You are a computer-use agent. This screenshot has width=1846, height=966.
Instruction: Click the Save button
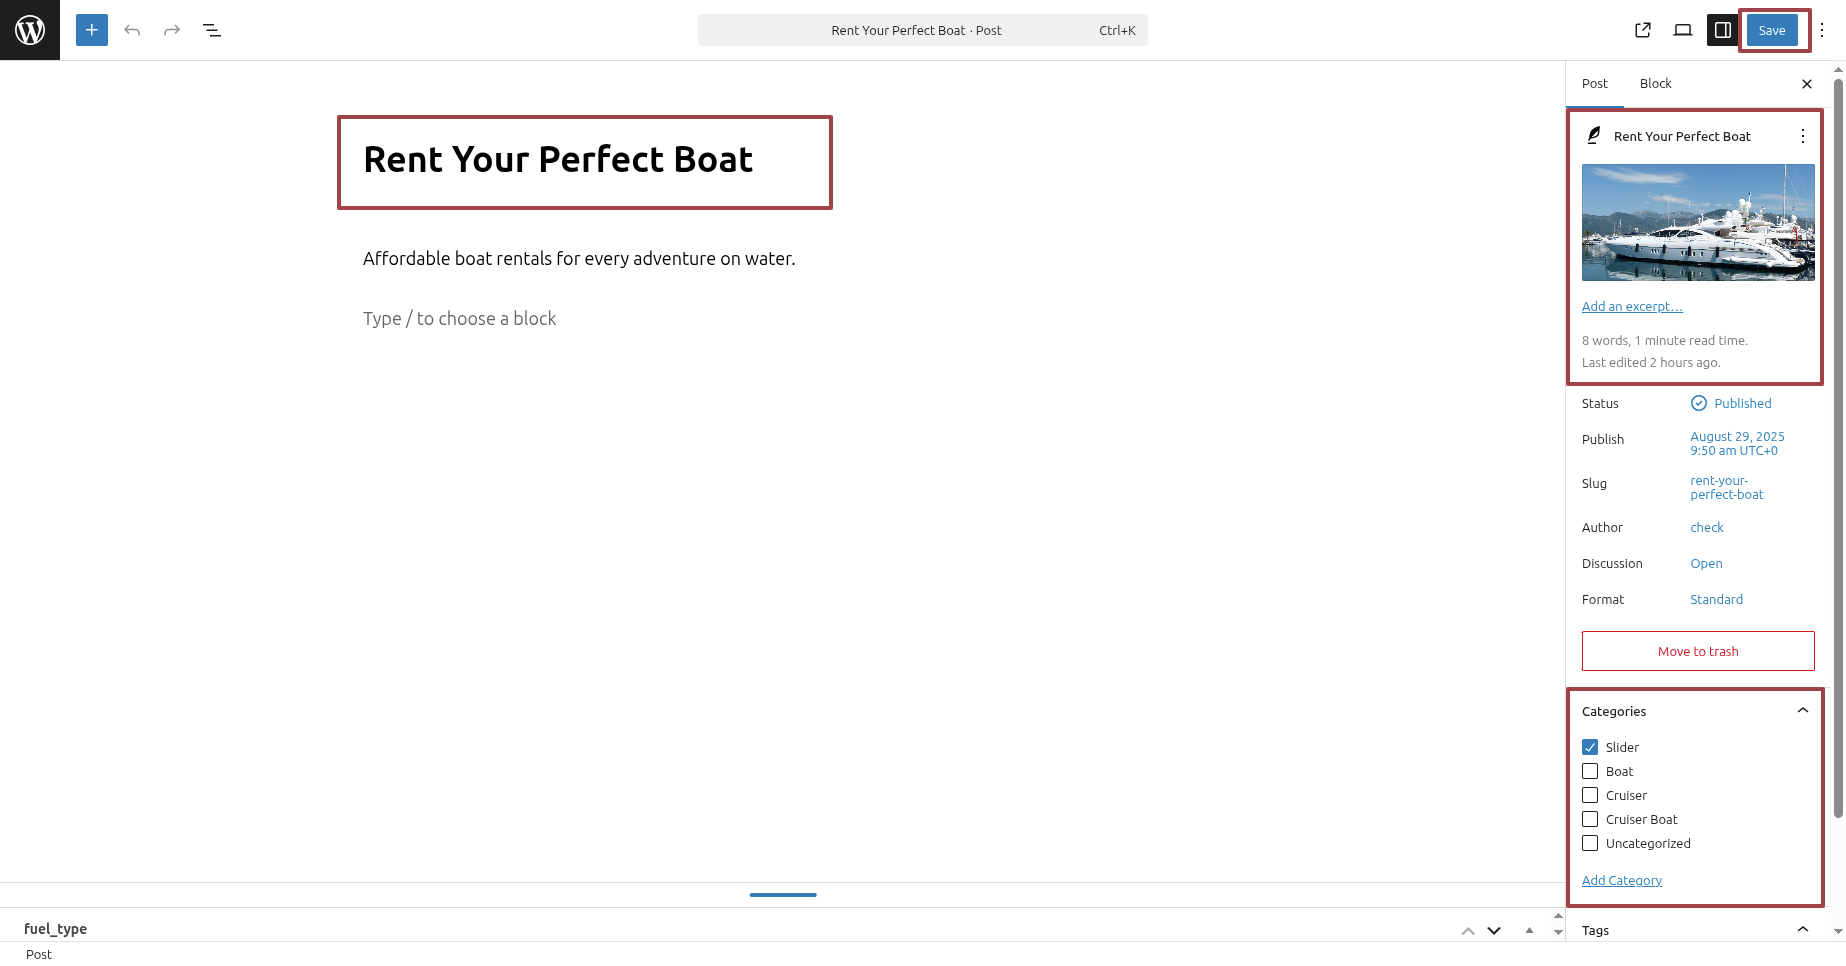[x=1771, y=30]
